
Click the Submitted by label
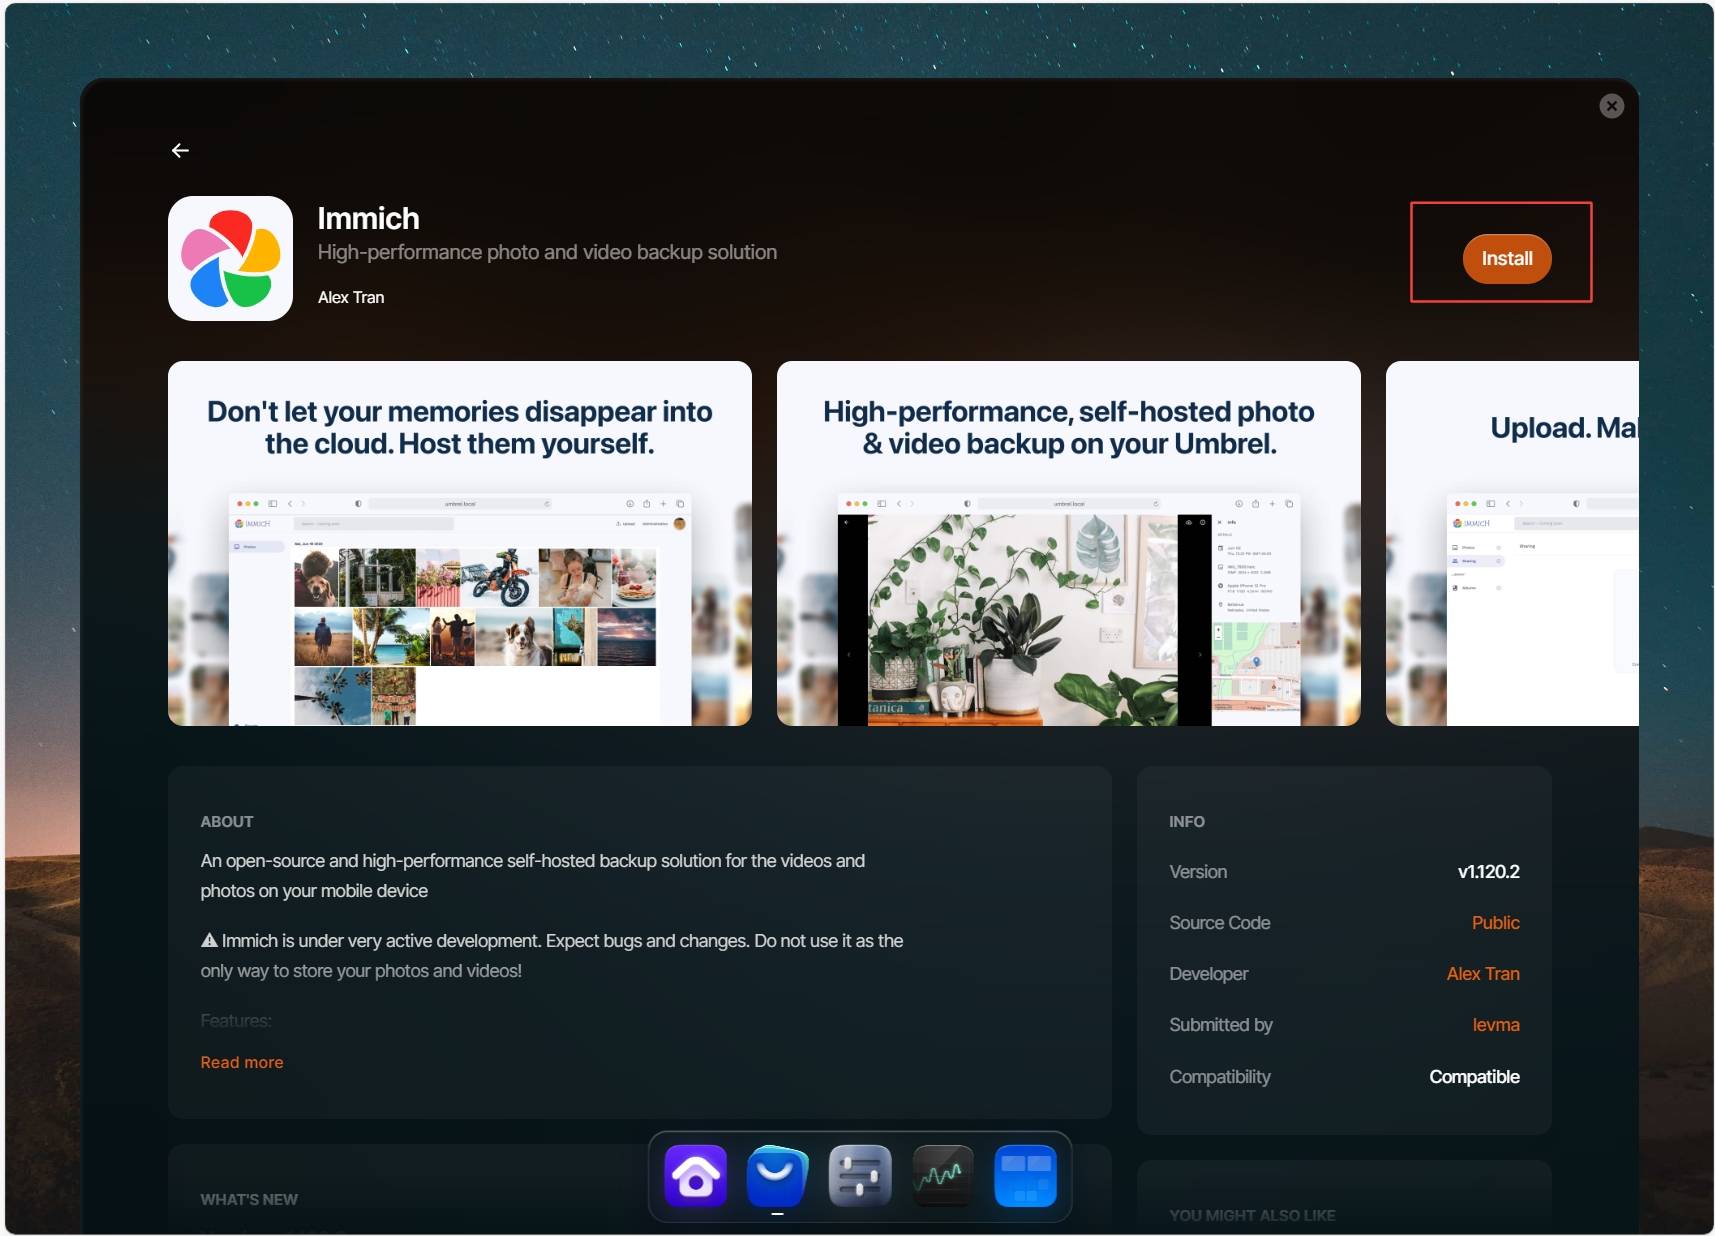click(x=1221, y=1025)
